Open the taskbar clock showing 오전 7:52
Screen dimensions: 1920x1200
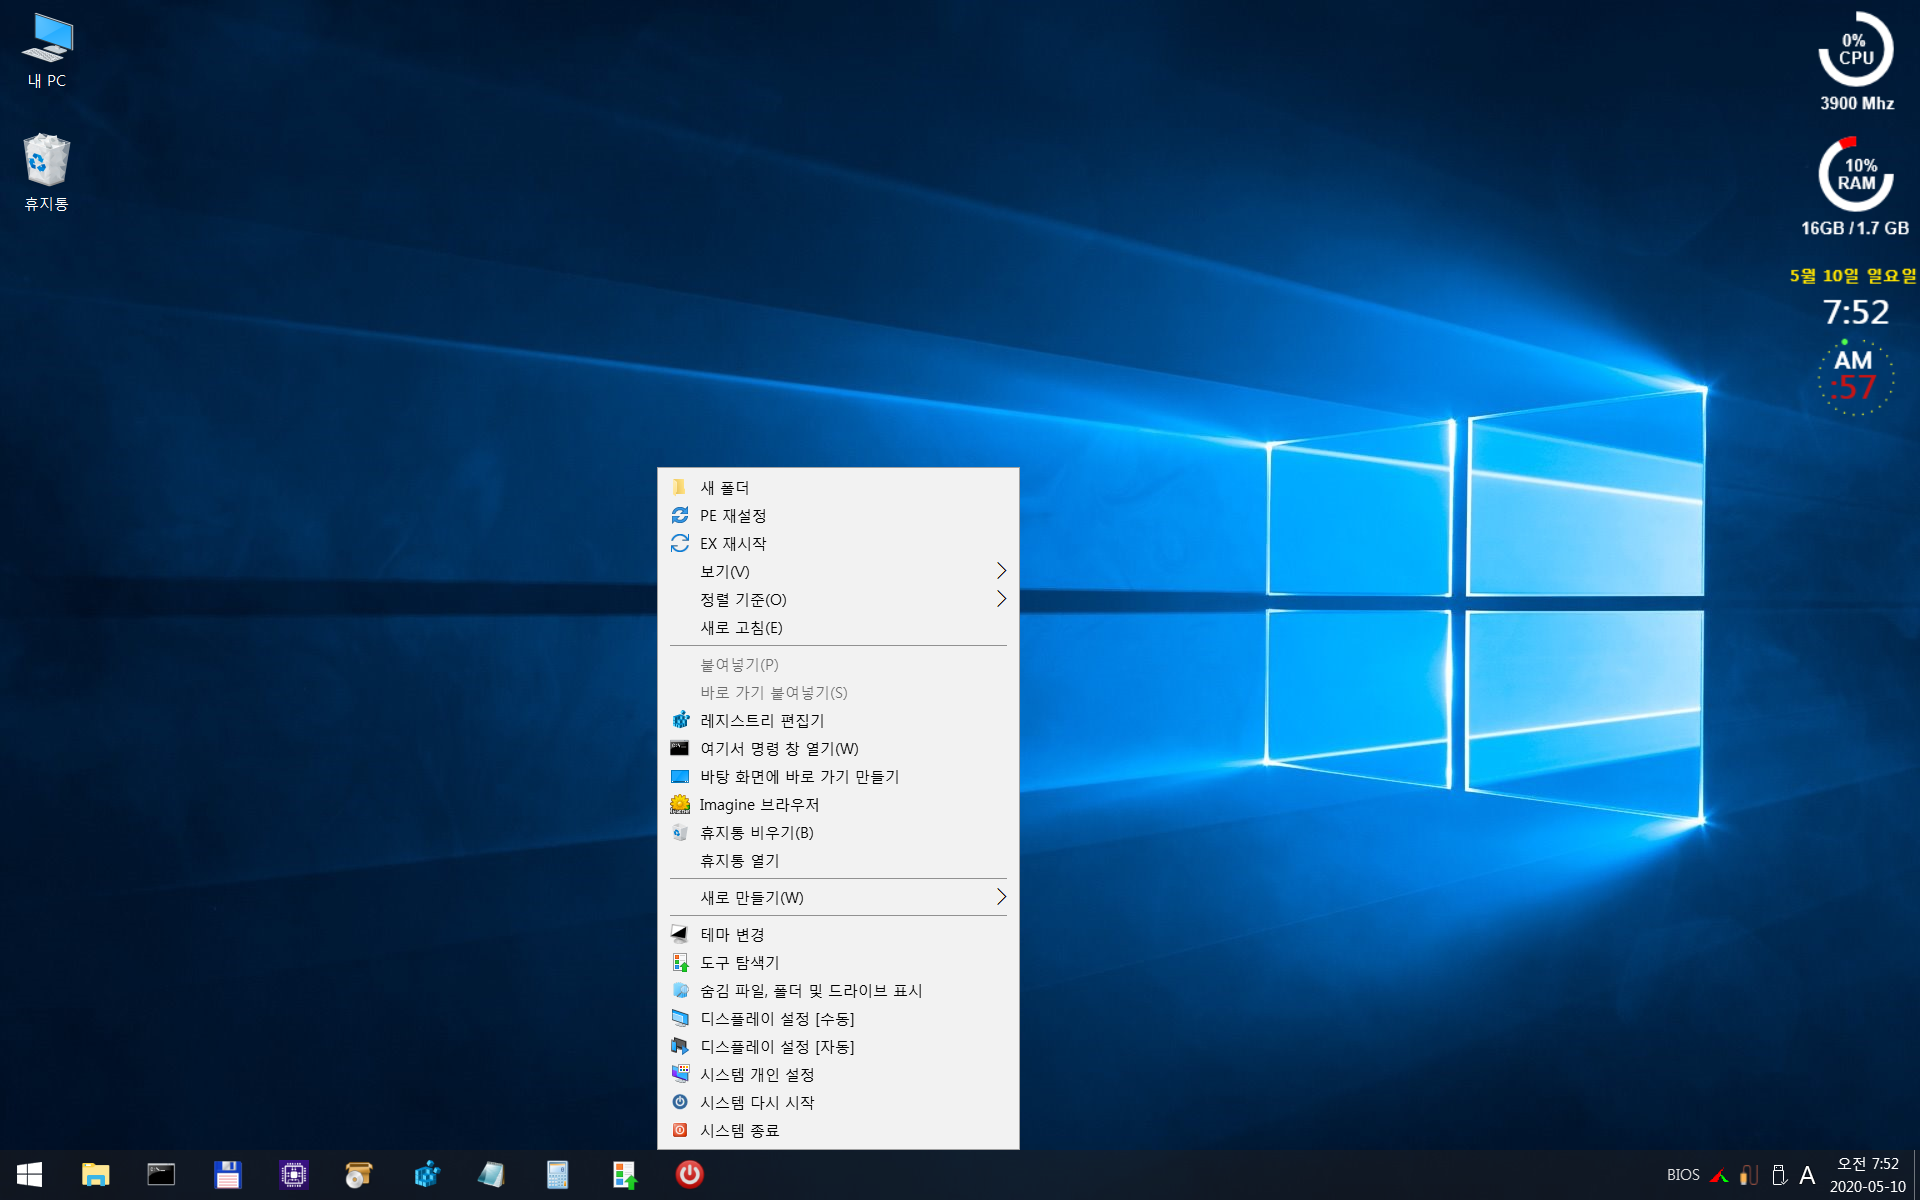click(1867, 1175)
